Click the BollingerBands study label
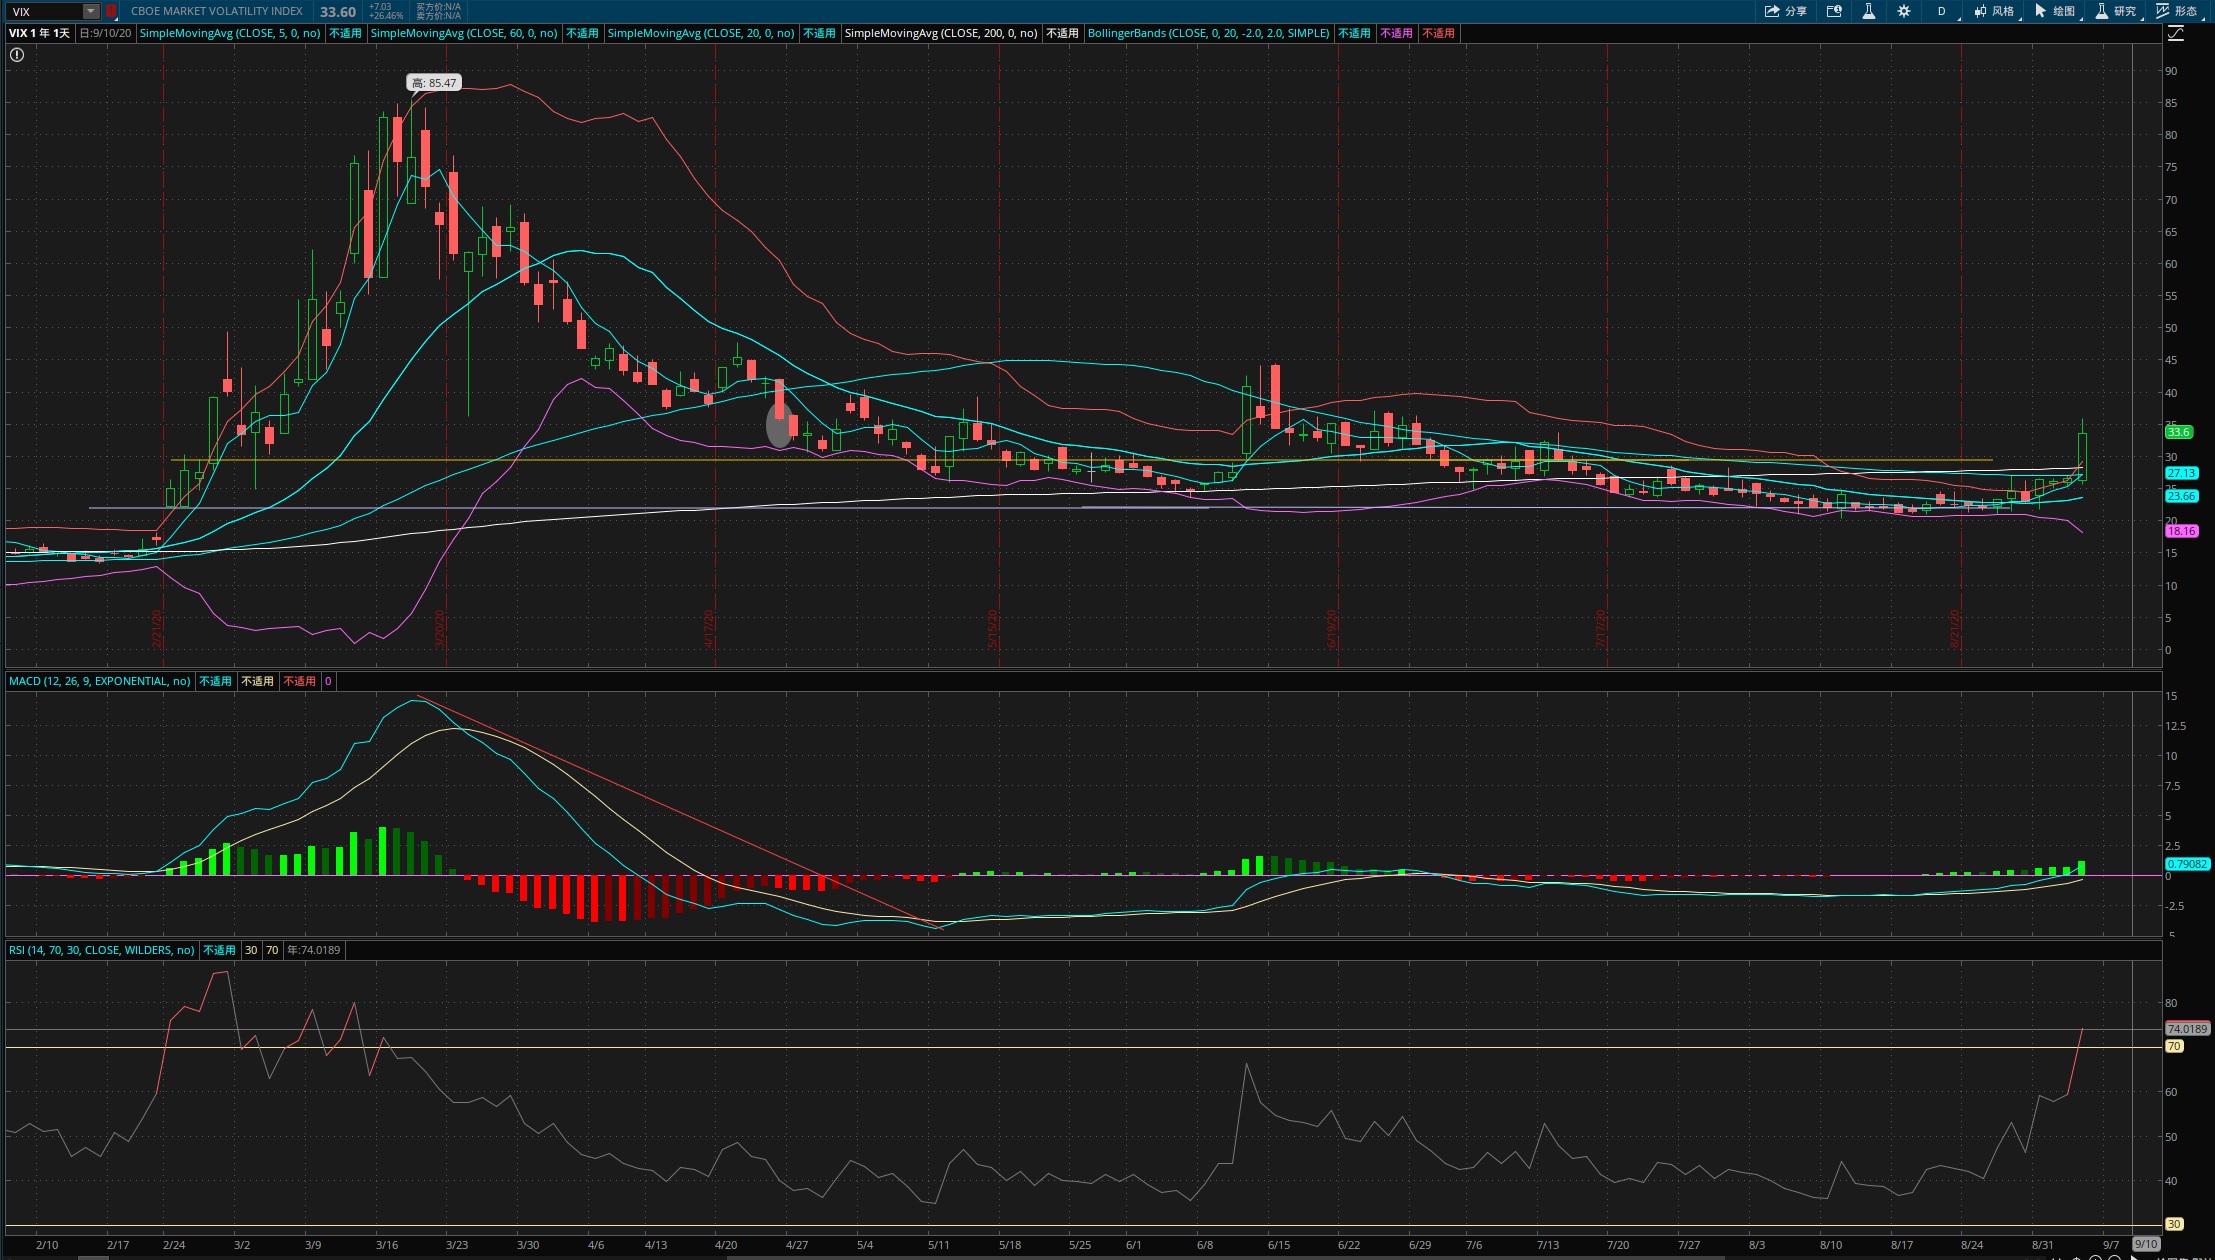This screenshot has height=1260, width=2215. 1208,33
